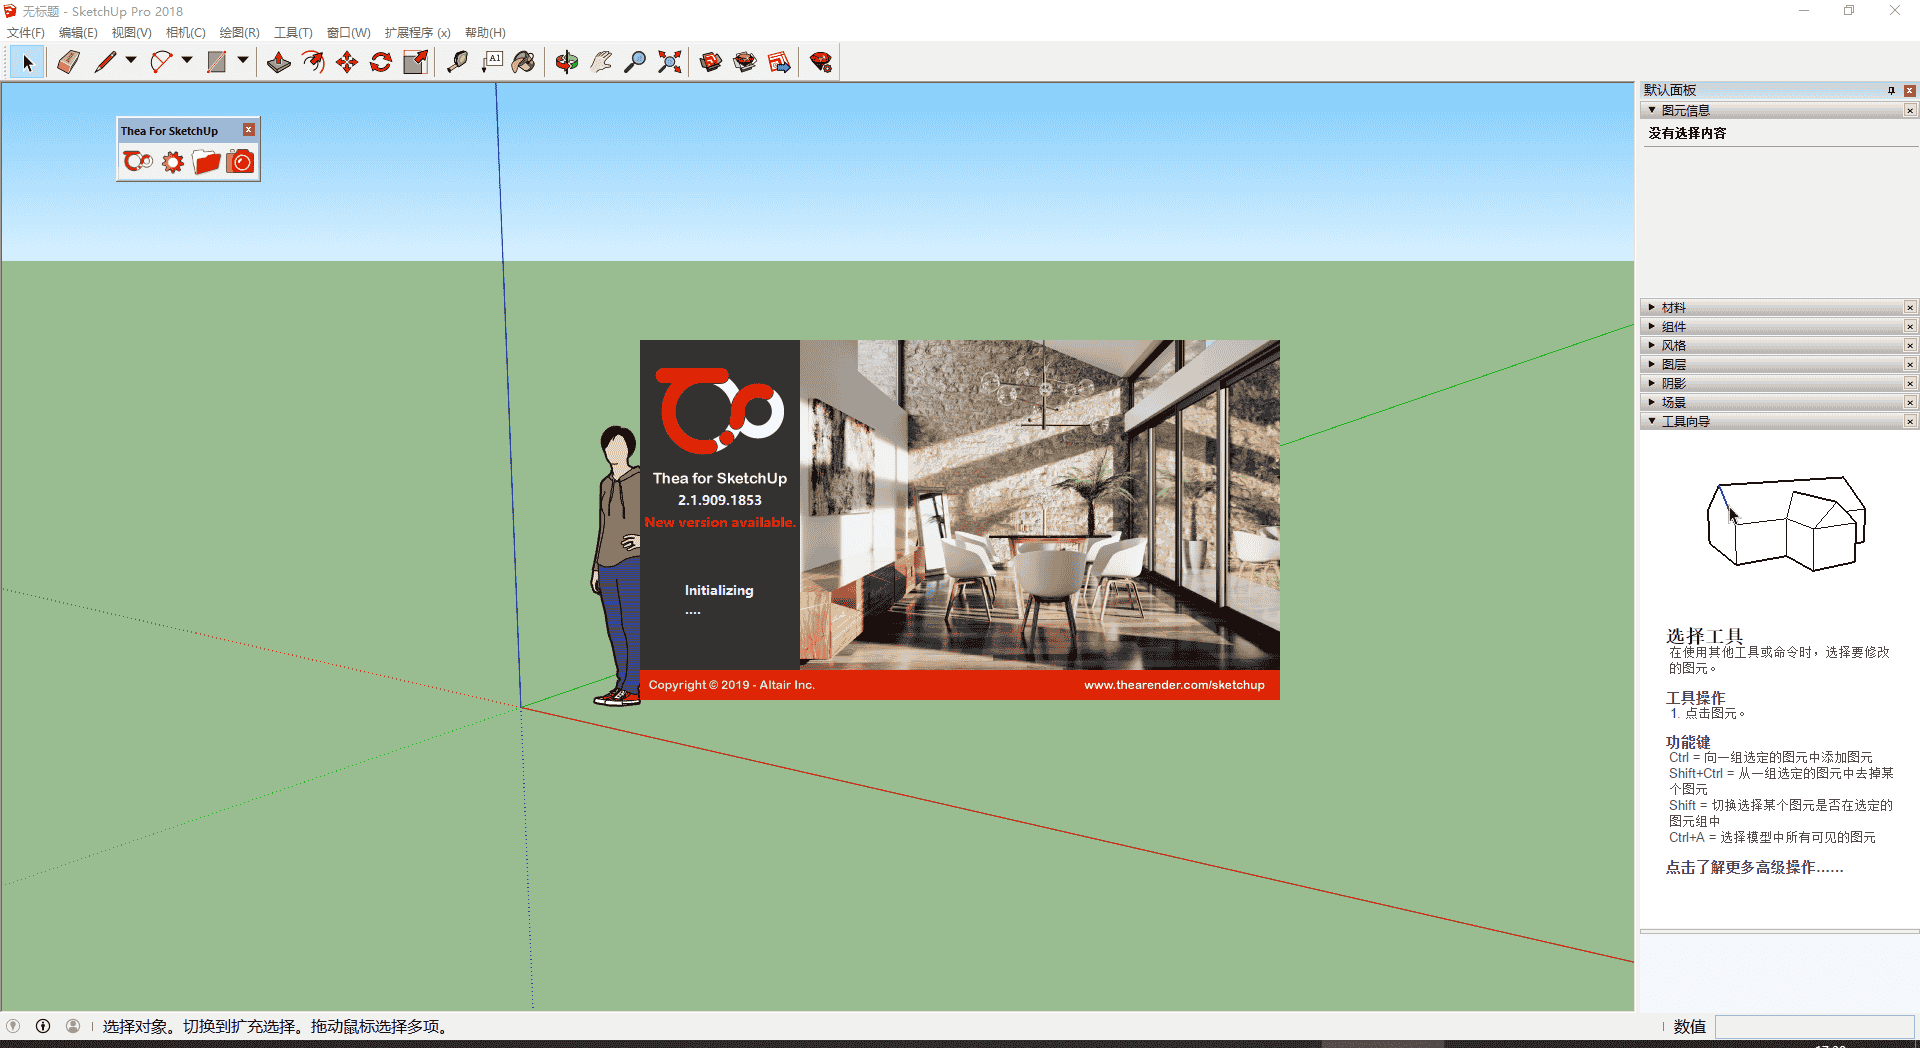Expand the 风格 panel

(x=1652, y=346)
